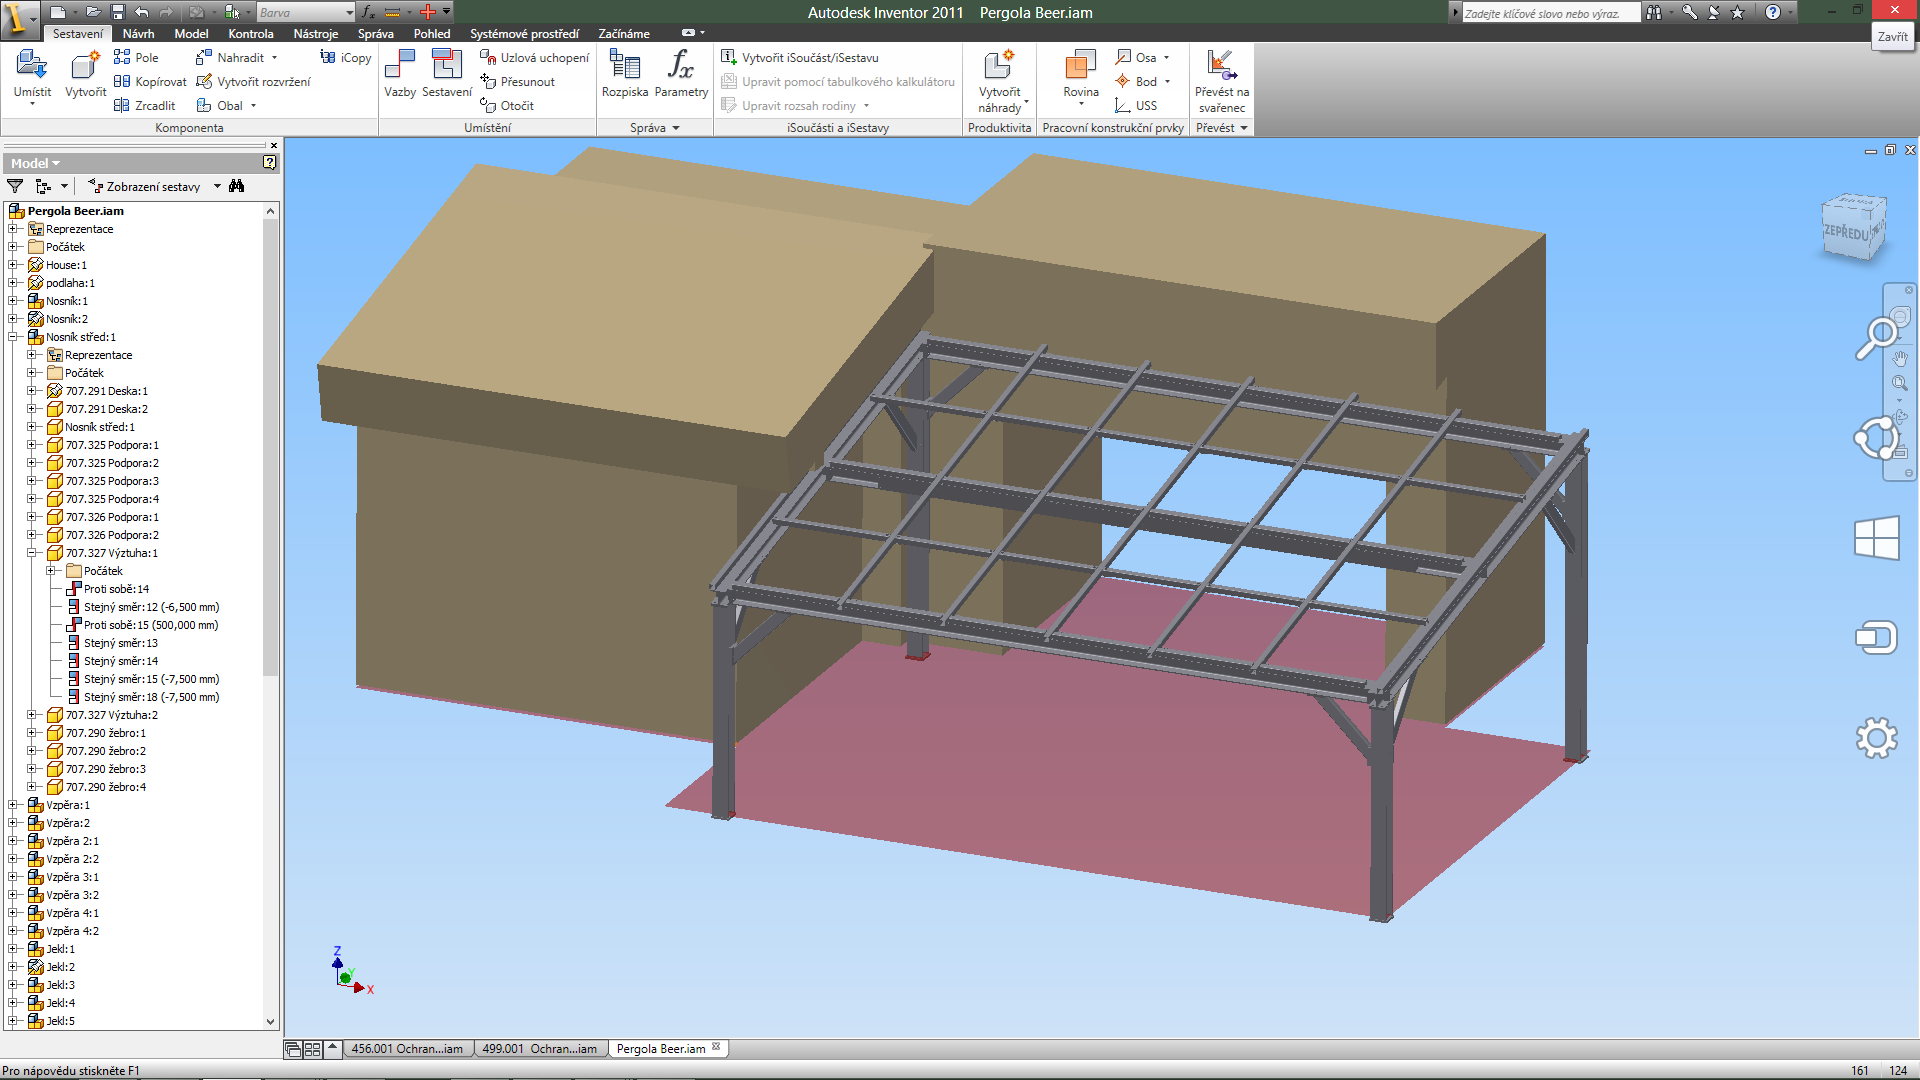Click the keyword search input field
This screenshot has height=1080, width=1920.
pyautogui.click(x=1550, y=13)
